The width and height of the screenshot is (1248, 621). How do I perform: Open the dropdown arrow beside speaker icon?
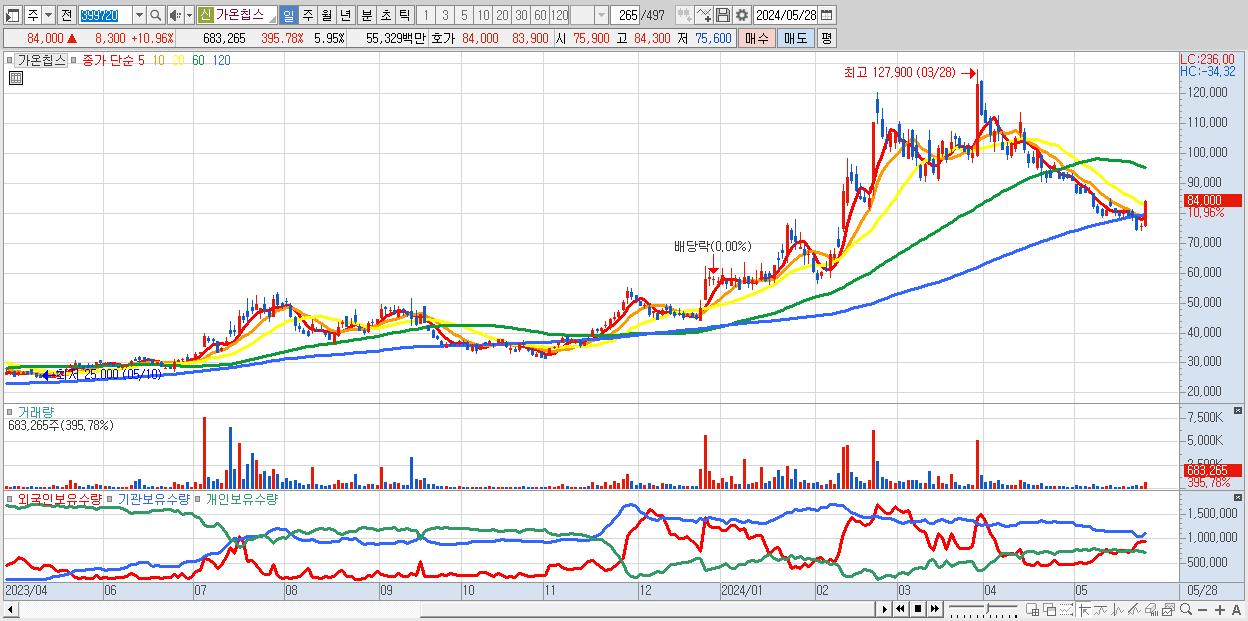[x=189, y=15]
